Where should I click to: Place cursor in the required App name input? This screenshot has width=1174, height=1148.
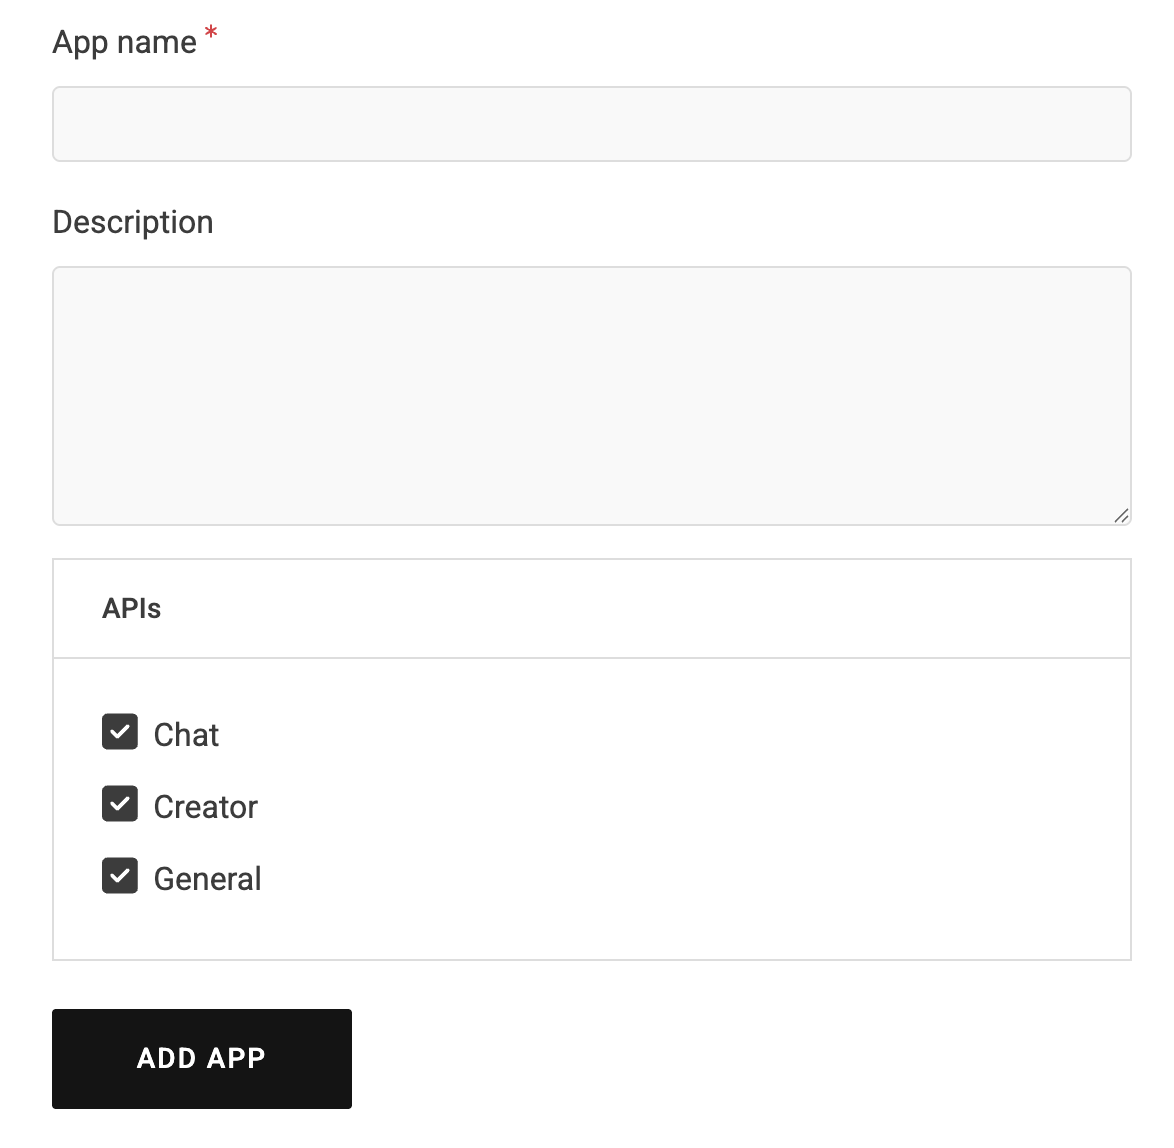[591, 124]
